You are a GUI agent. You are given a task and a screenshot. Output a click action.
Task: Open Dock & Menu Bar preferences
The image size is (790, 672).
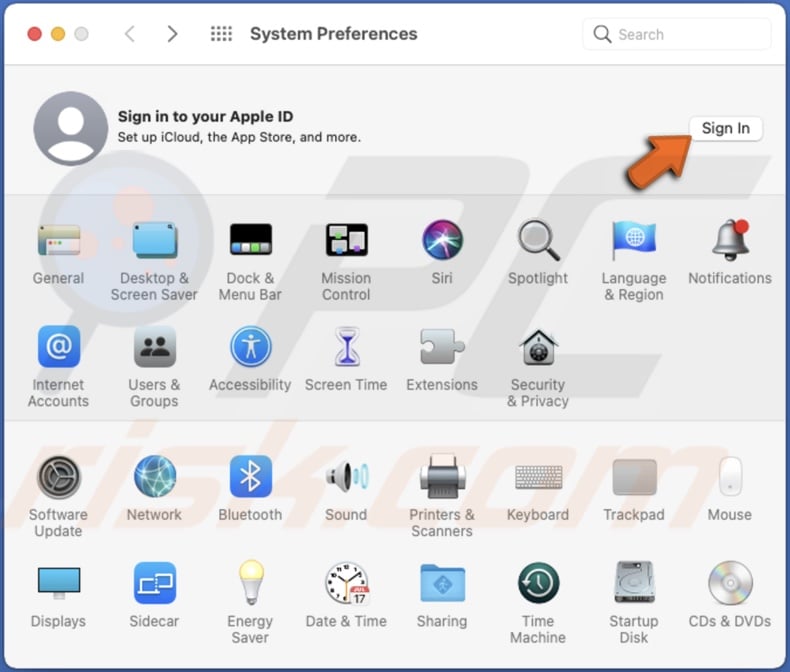[250, 239]
